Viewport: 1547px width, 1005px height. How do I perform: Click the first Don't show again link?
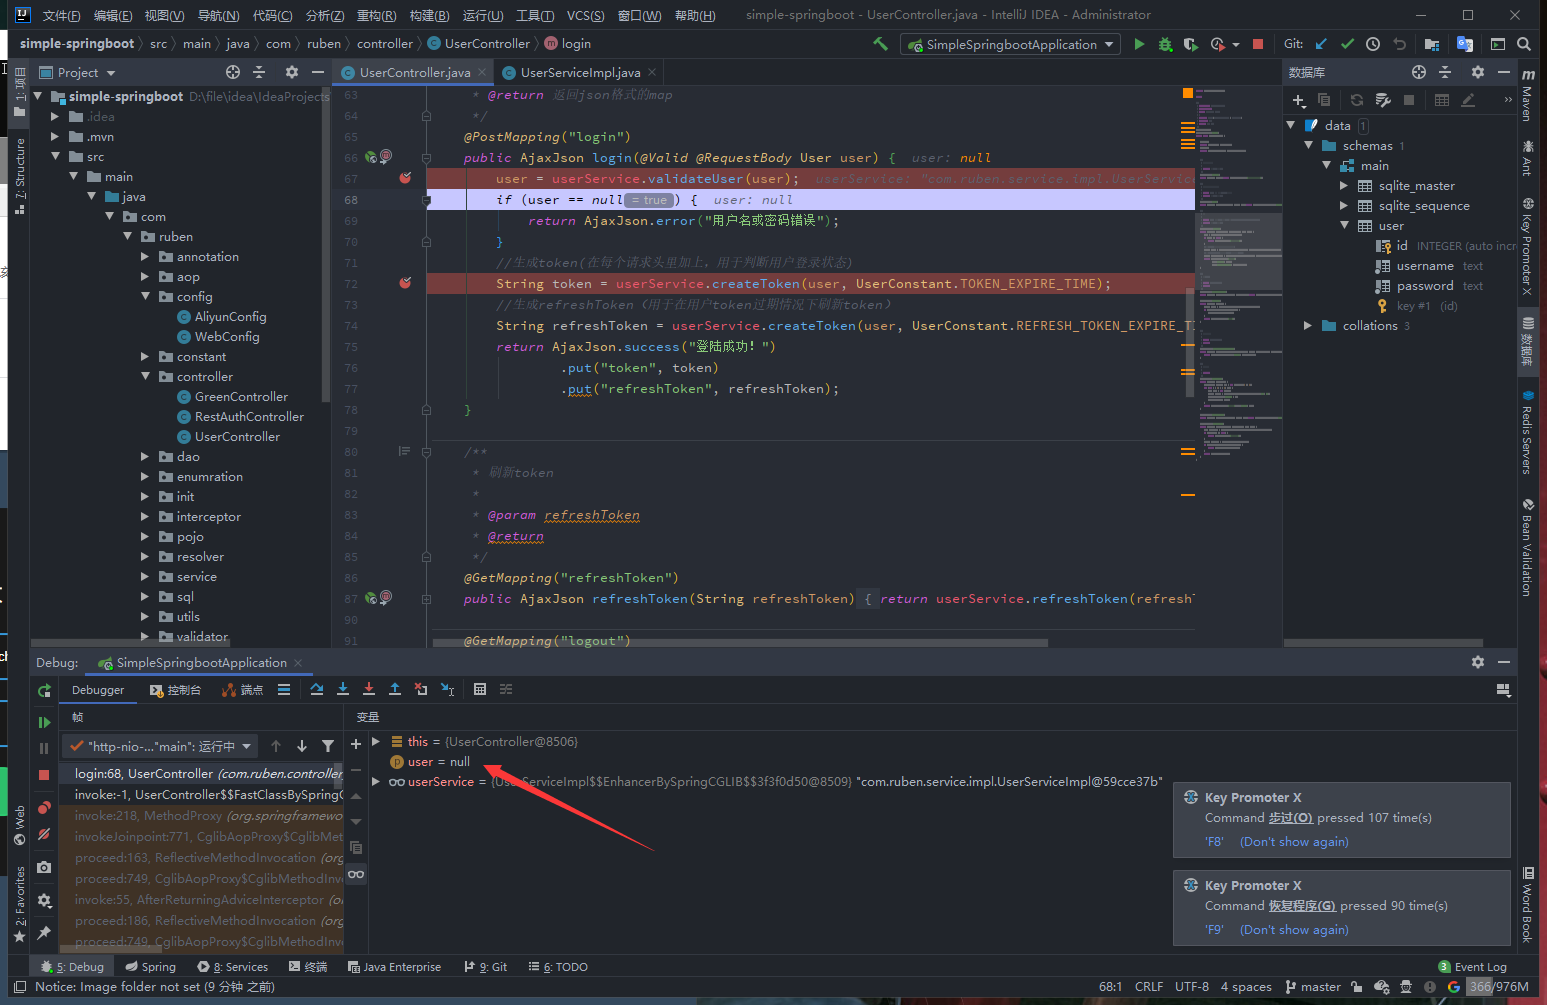click(1294, 842)
